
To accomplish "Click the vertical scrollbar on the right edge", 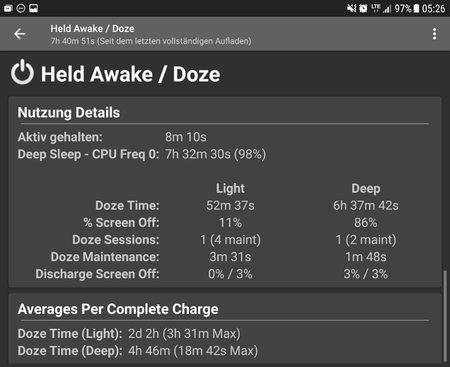I will click(445, 315).
